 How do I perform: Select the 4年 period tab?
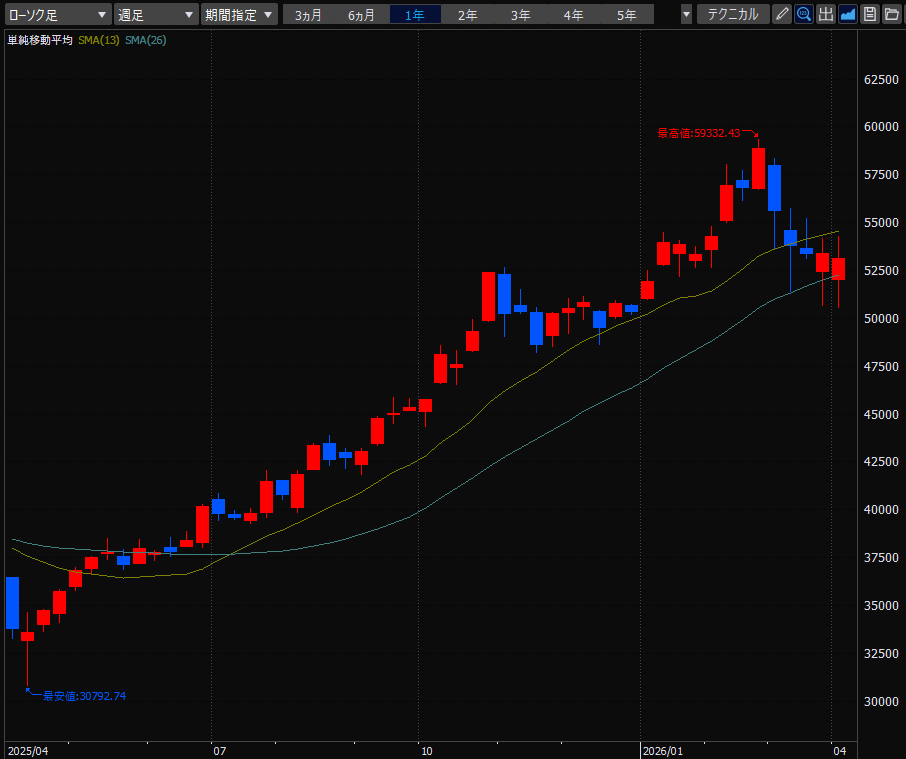[574, 15]
